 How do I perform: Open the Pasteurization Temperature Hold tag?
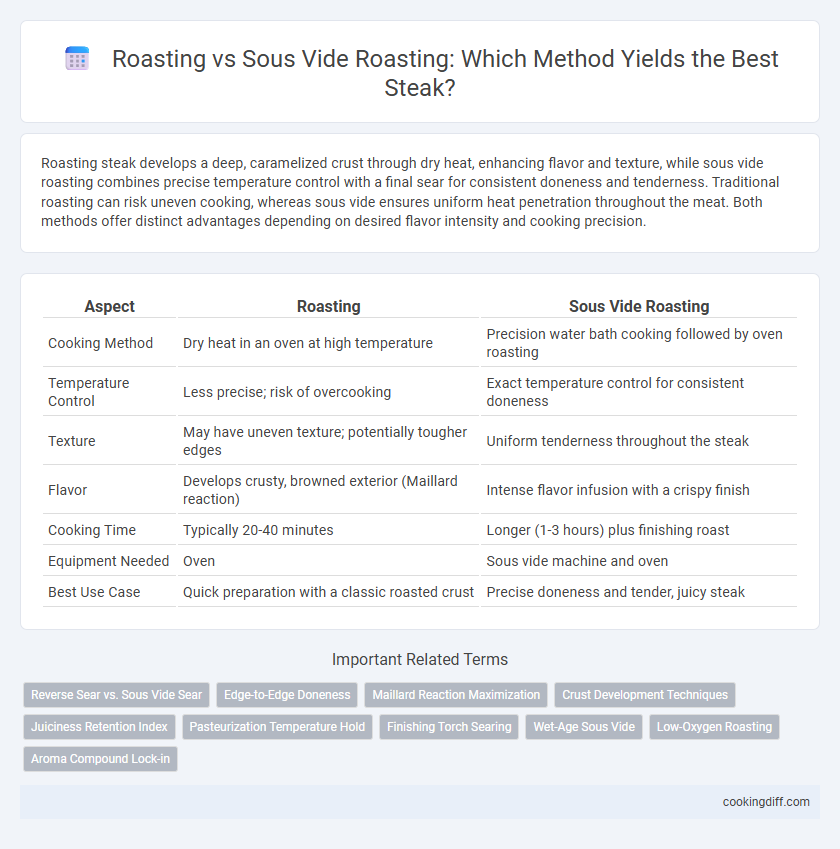click(277, 727)
